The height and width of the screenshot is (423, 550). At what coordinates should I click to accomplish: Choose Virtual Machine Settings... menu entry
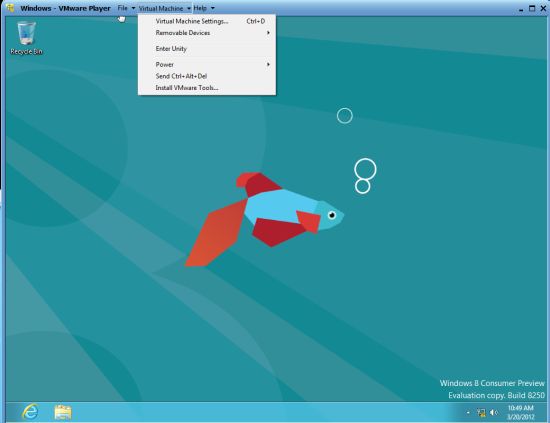(207, 21)
